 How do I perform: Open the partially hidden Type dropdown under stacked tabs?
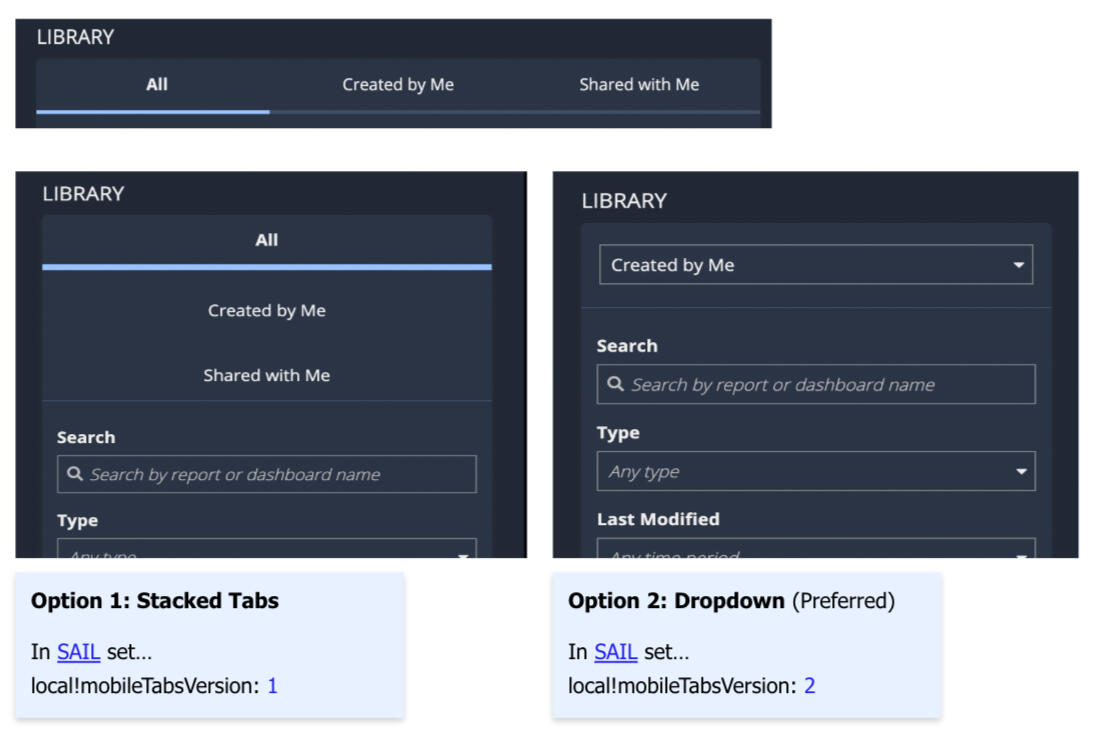[x=266, y=551]
